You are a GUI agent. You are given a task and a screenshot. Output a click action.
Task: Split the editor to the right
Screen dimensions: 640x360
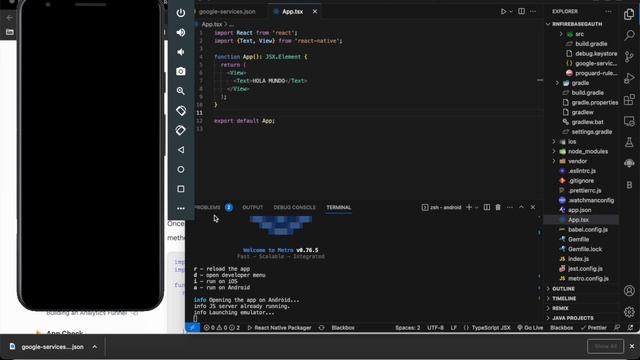point(521,11)
